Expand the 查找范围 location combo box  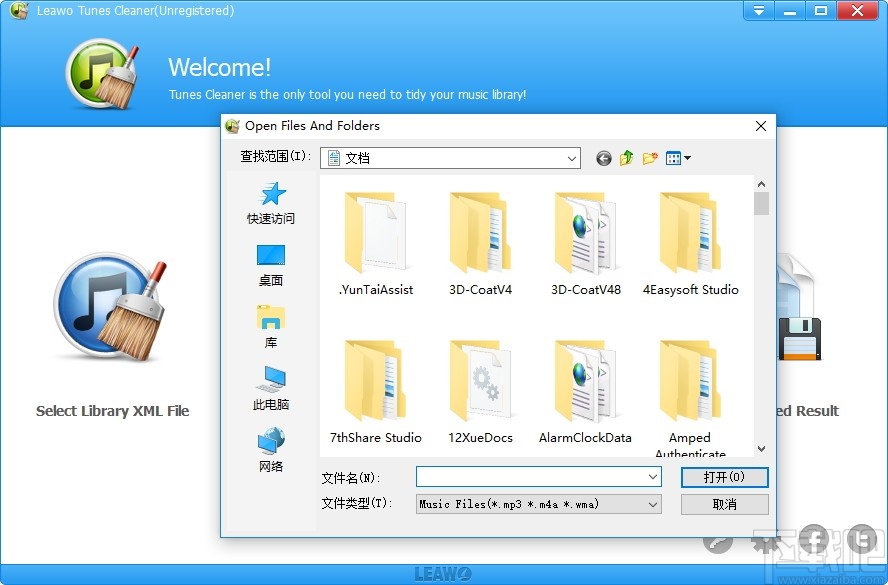click(572, 157)
